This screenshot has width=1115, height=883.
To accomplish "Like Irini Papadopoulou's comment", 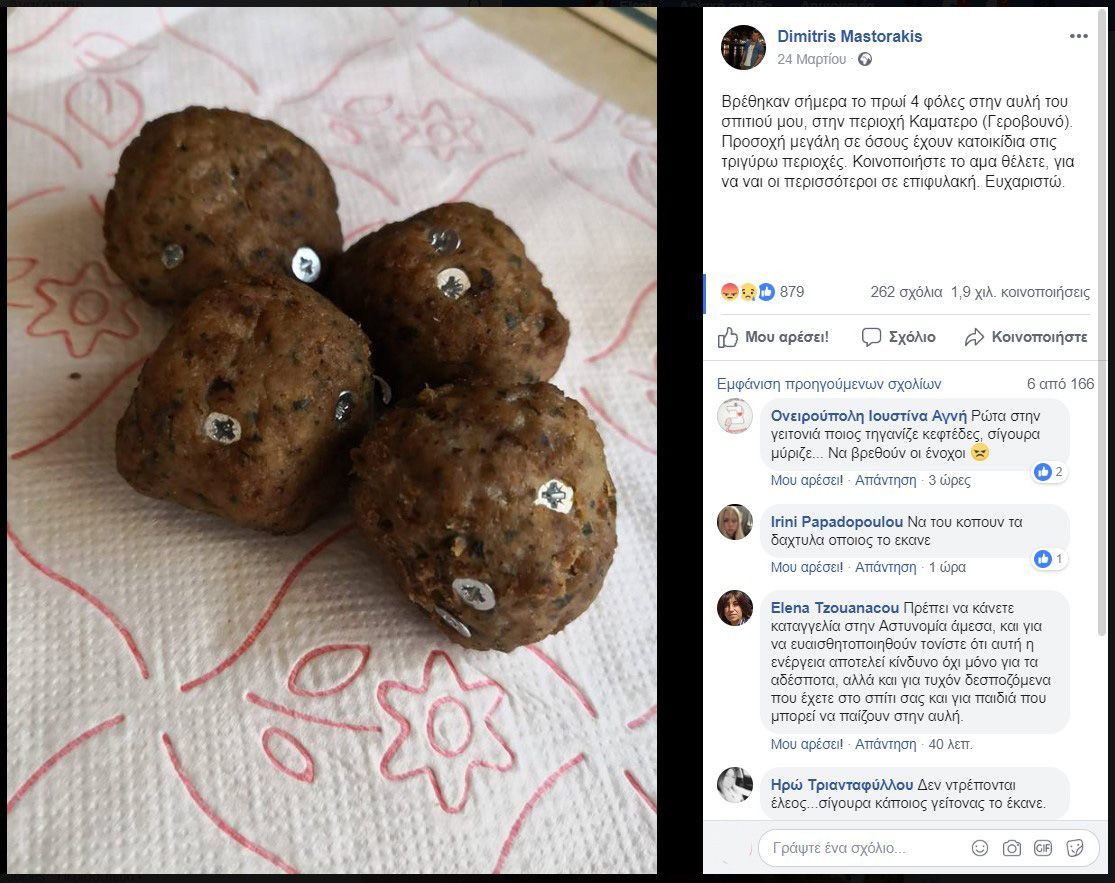I will [x=806, y=567].
